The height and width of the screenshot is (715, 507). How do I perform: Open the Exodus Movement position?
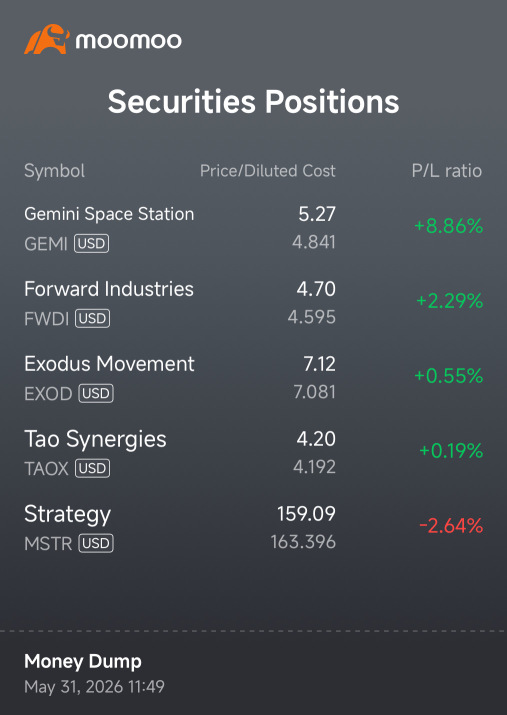[x=254, y=378]
